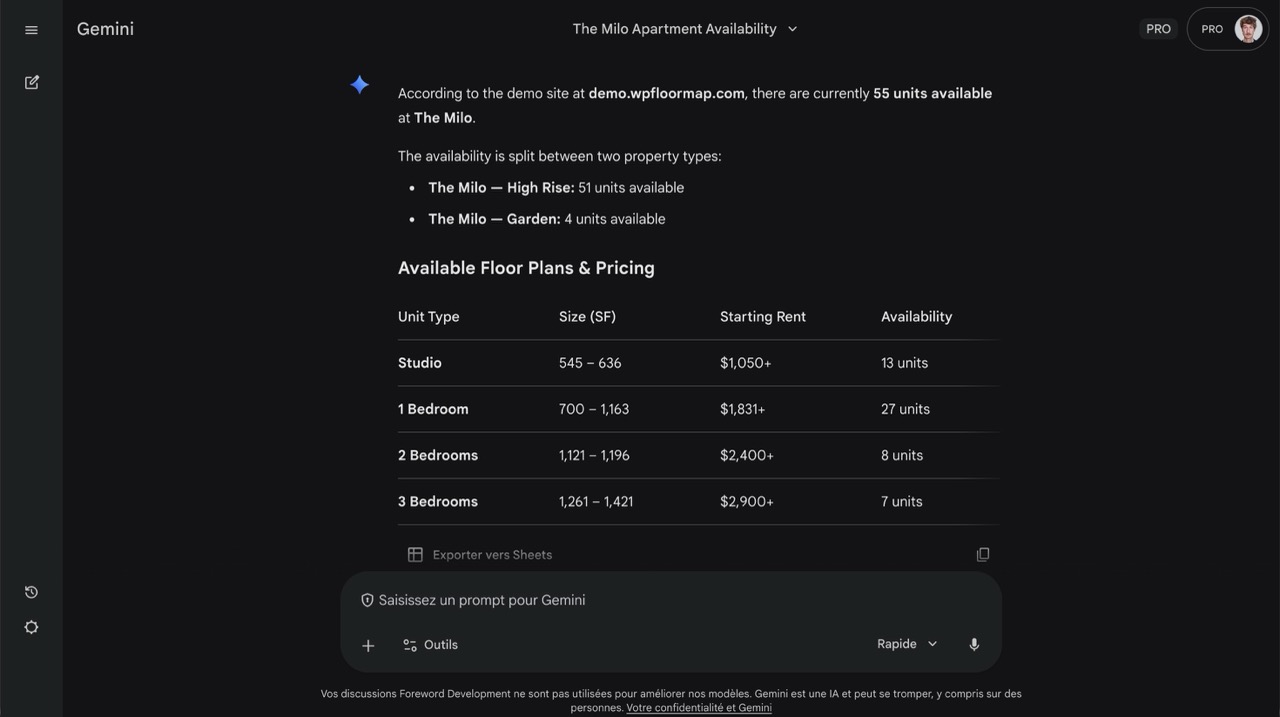
Task: Open the sidebar hamburger menu
Action: click(x=30, y=29)
